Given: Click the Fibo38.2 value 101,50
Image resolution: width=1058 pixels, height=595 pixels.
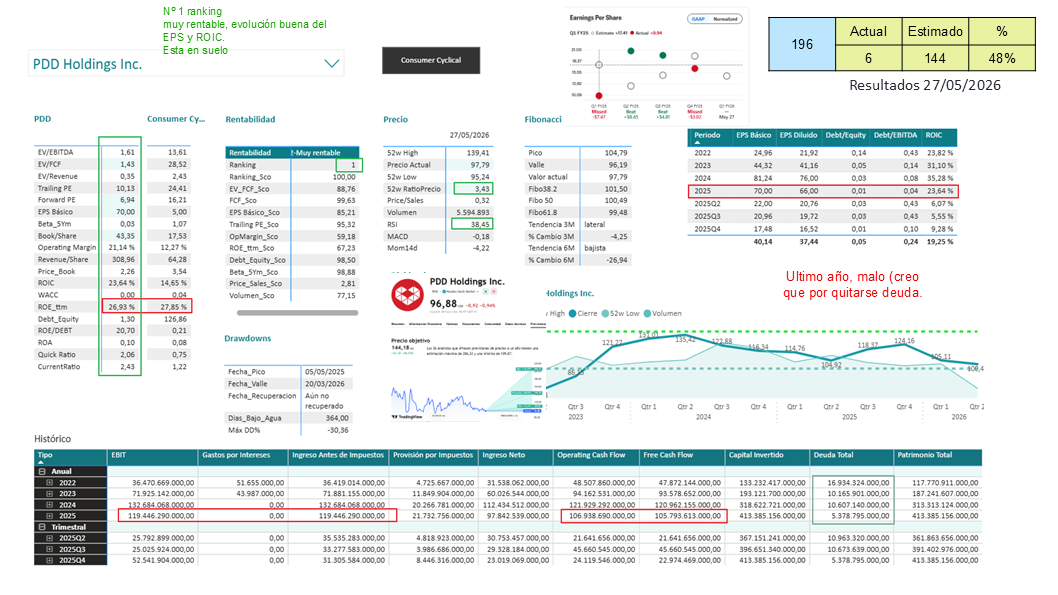Looking at the screenshot, I should coord(616,189).
